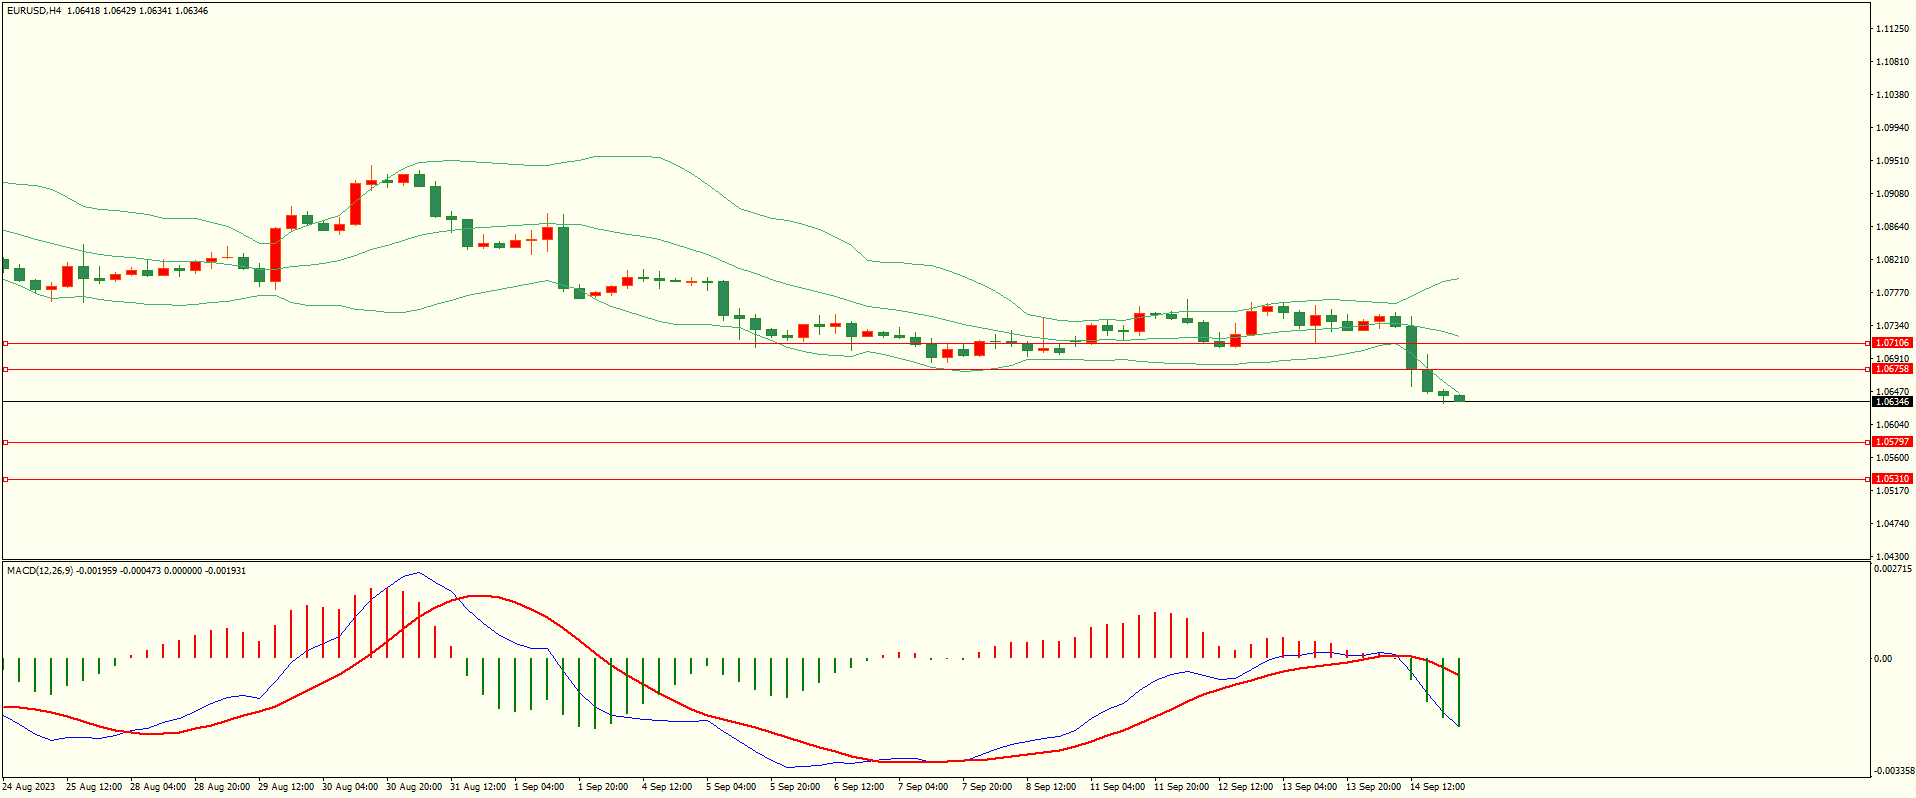Select left handle of the red 1.05797 line
This screenshot has height=798, width=1916.
point(5,442)
